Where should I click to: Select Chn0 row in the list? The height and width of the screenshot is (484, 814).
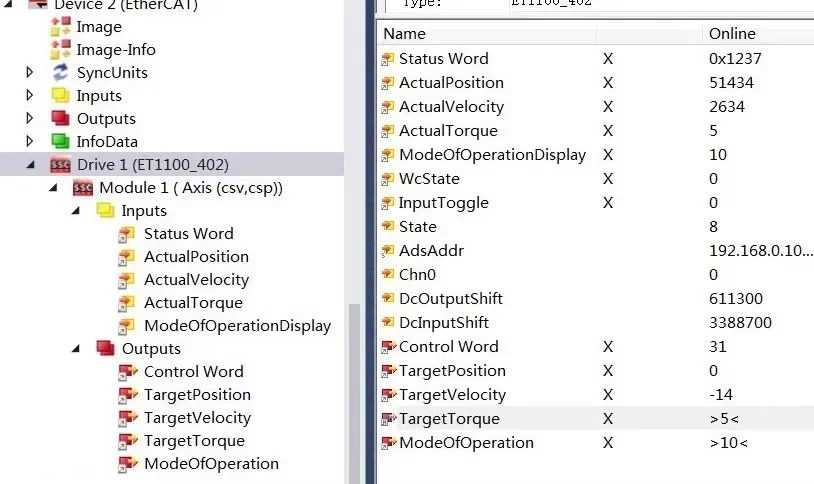(x=596, y=274)
